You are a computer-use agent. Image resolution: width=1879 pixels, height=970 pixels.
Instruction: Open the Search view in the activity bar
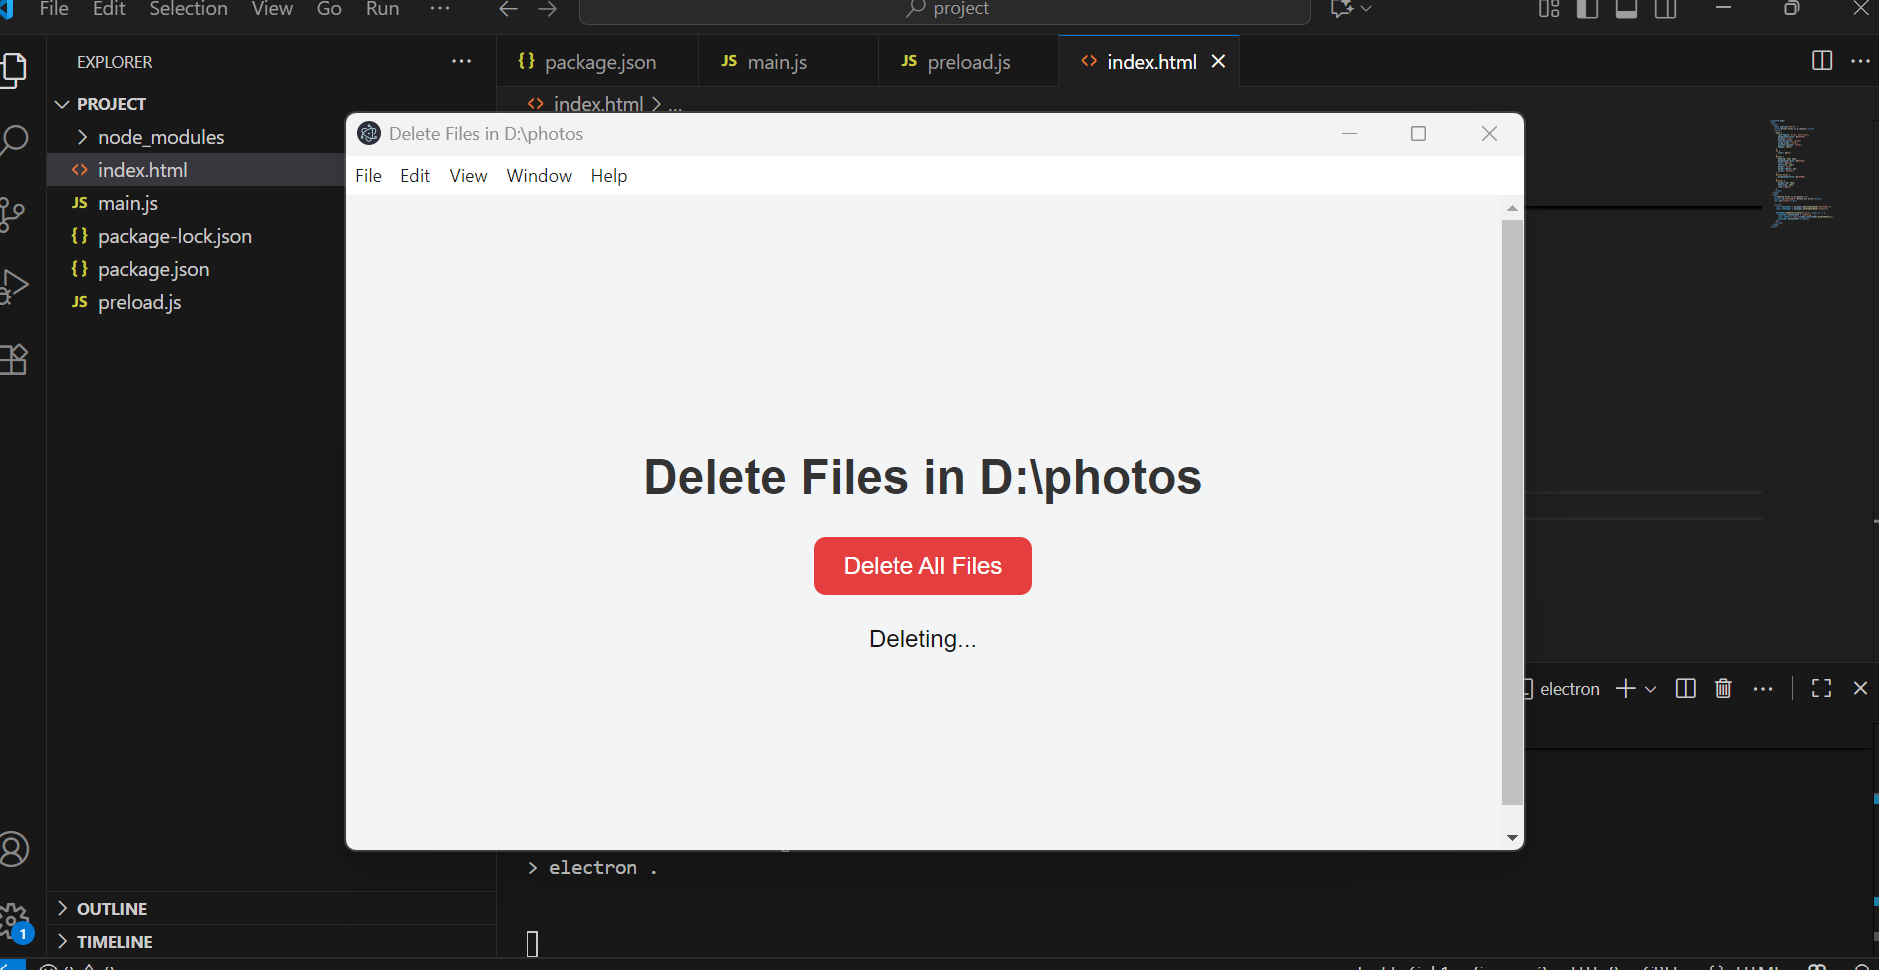(17, 140)
